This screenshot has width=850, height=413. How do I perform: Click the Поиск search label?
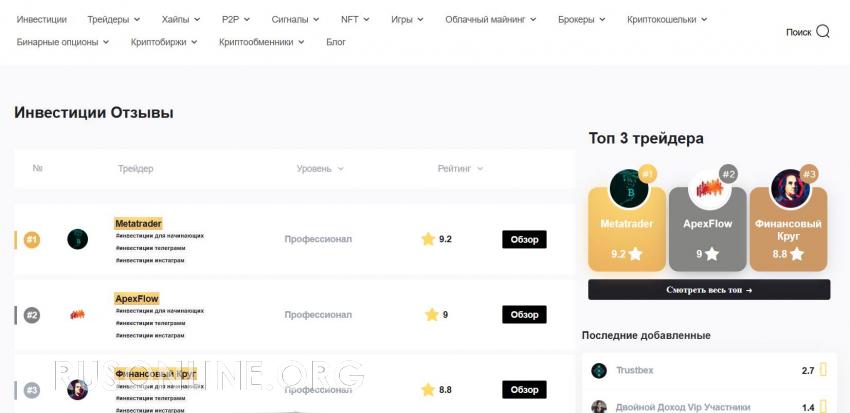(799, 32)
